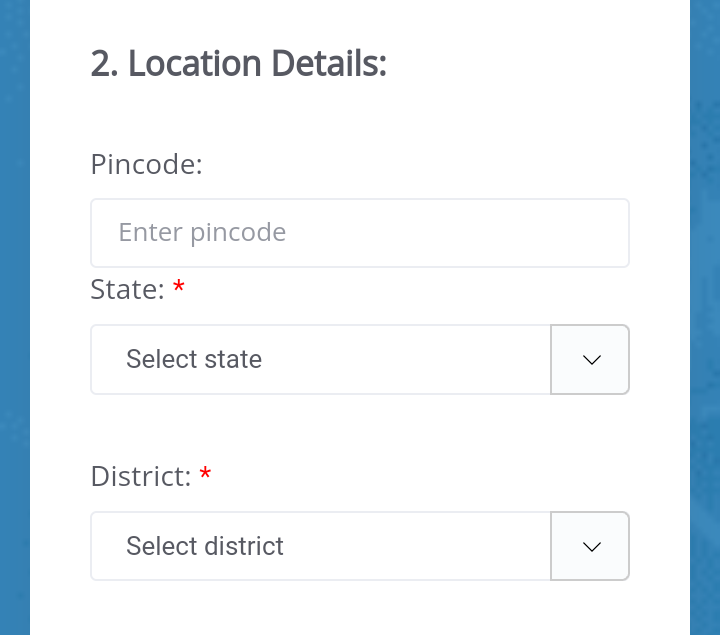This screenshot has width=720, height=635.
Task: Click blank form area below District dropdown
Action: point(360,608)
